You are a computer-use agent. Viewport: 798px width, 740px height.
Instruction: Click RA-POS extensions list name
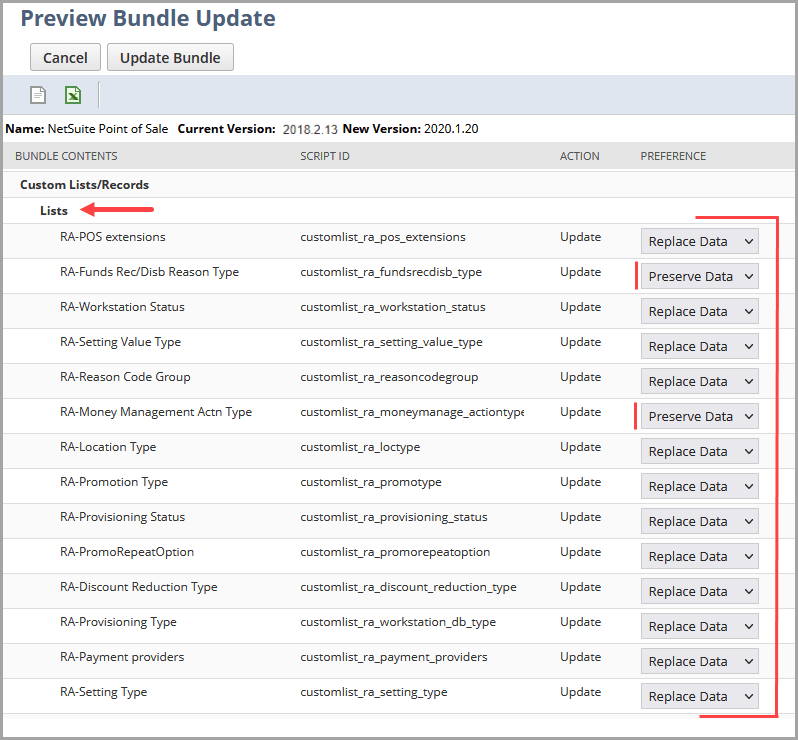coord(112,237)
